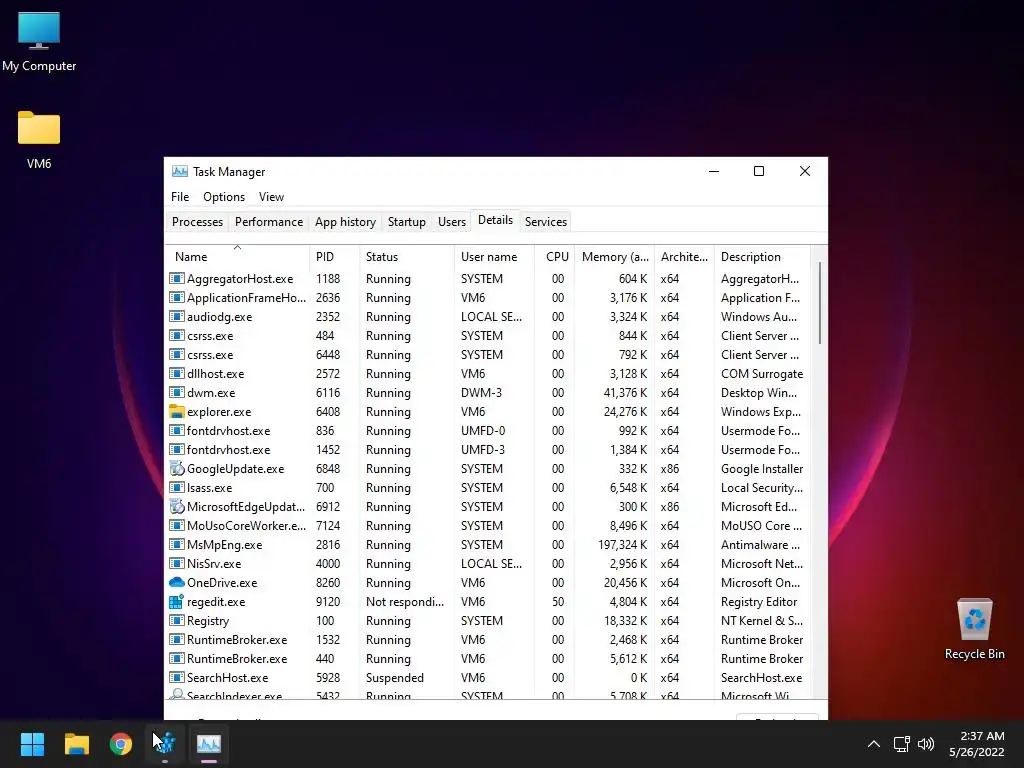Screen dimensions: 1024x768
Task: Click the OneDrive.exe cloud icon
Action: click(x=176, y=582)
